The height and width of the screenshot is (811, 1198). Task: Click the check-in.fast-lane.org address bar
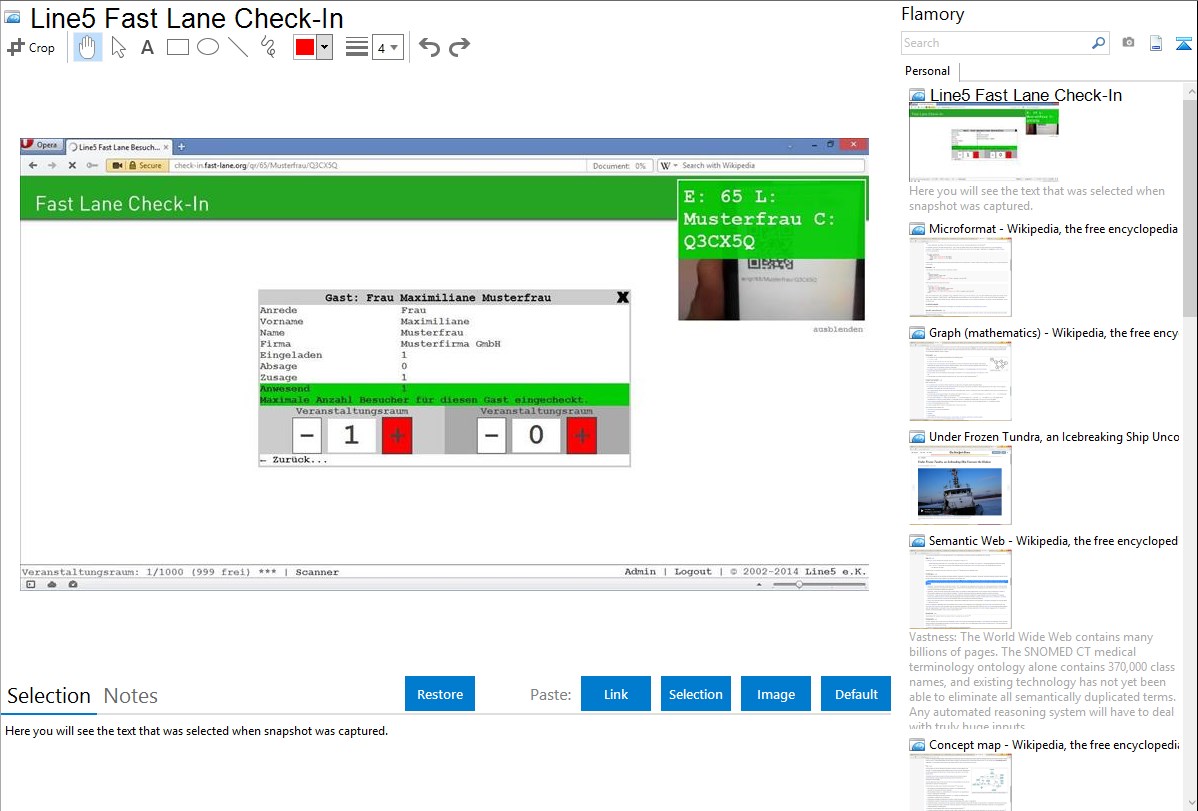tap(378, 165)
